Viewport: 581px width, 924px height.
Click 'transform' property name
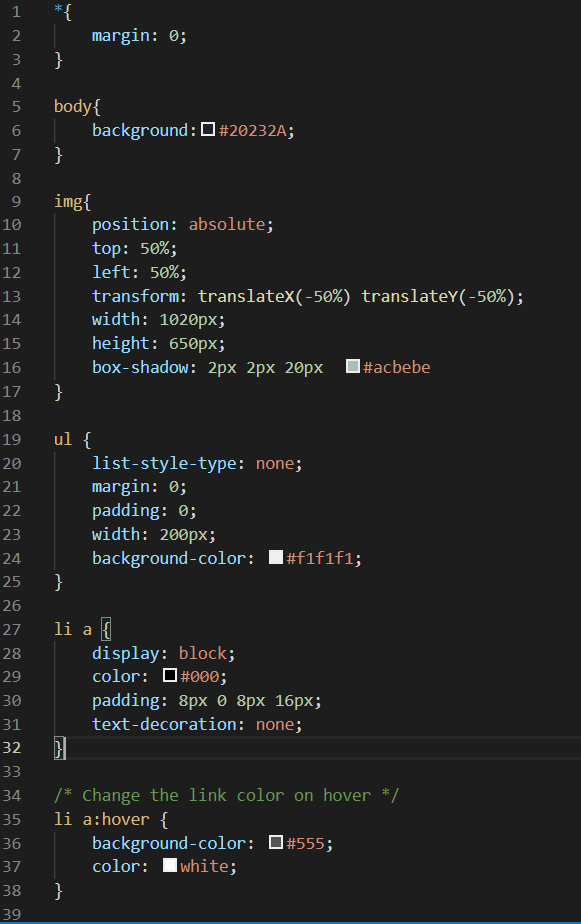pos(136,296)
